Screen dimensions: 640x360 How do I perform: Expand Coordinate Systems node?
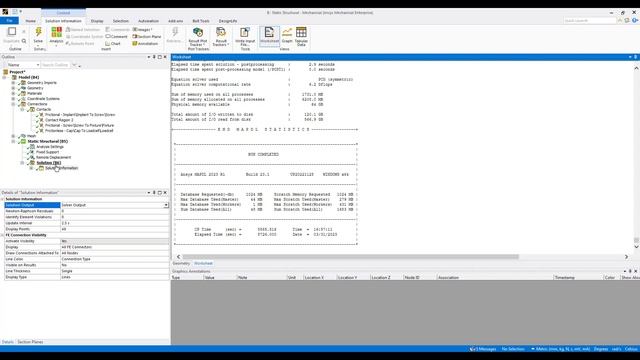pyautogui.click(x=13, y=98)
